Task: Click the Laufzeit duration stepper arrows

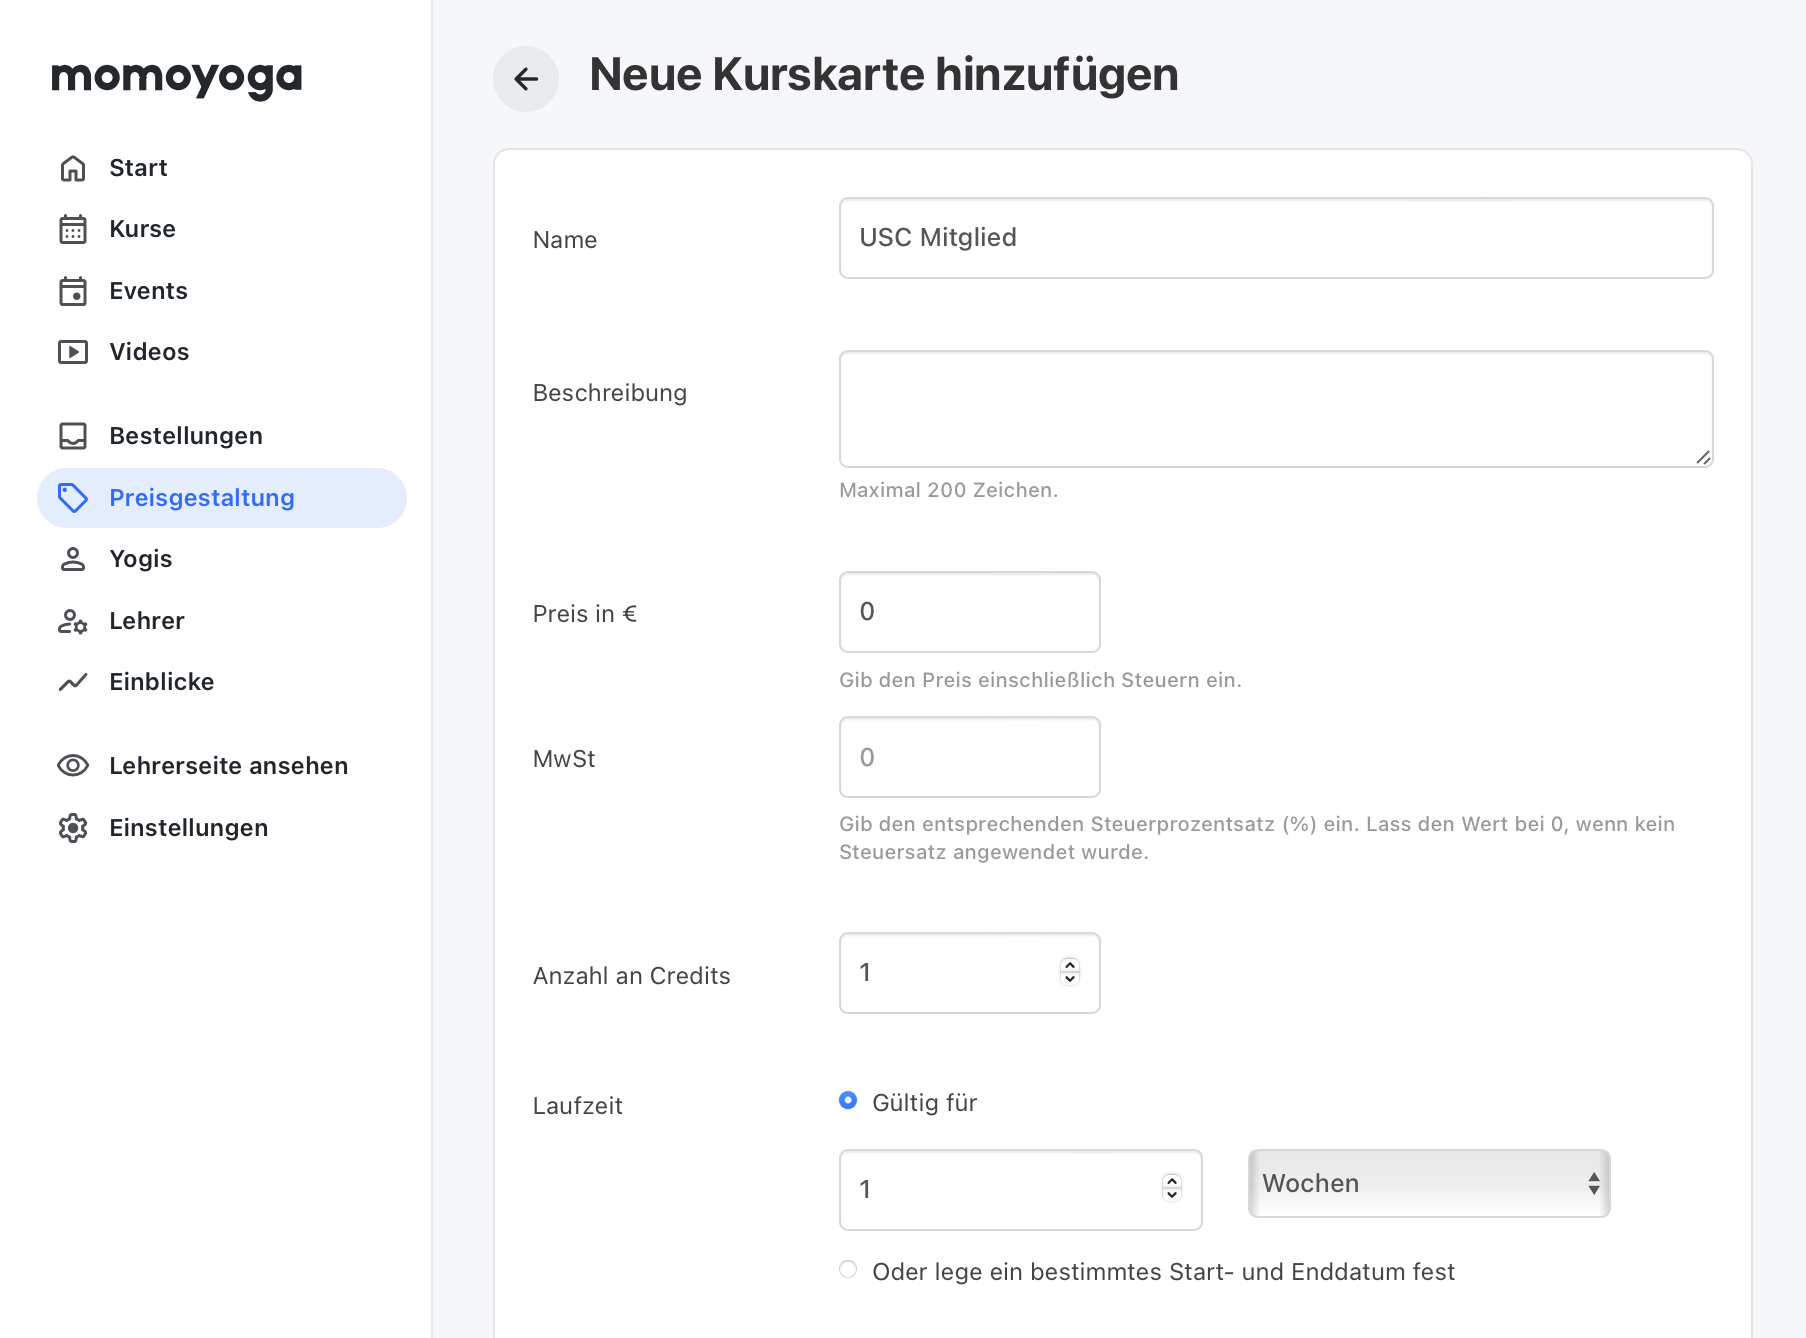Action: point(1172,1188)
